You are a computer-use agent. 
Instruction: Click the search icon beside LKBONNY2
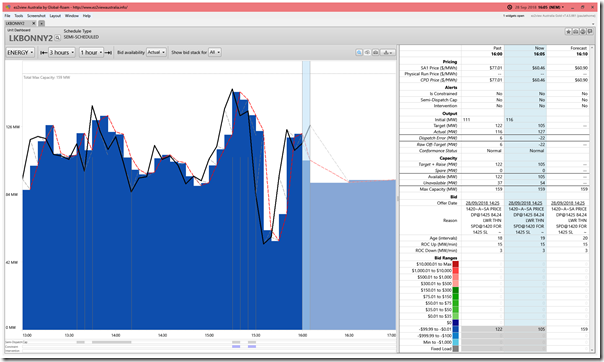[57, 38]
